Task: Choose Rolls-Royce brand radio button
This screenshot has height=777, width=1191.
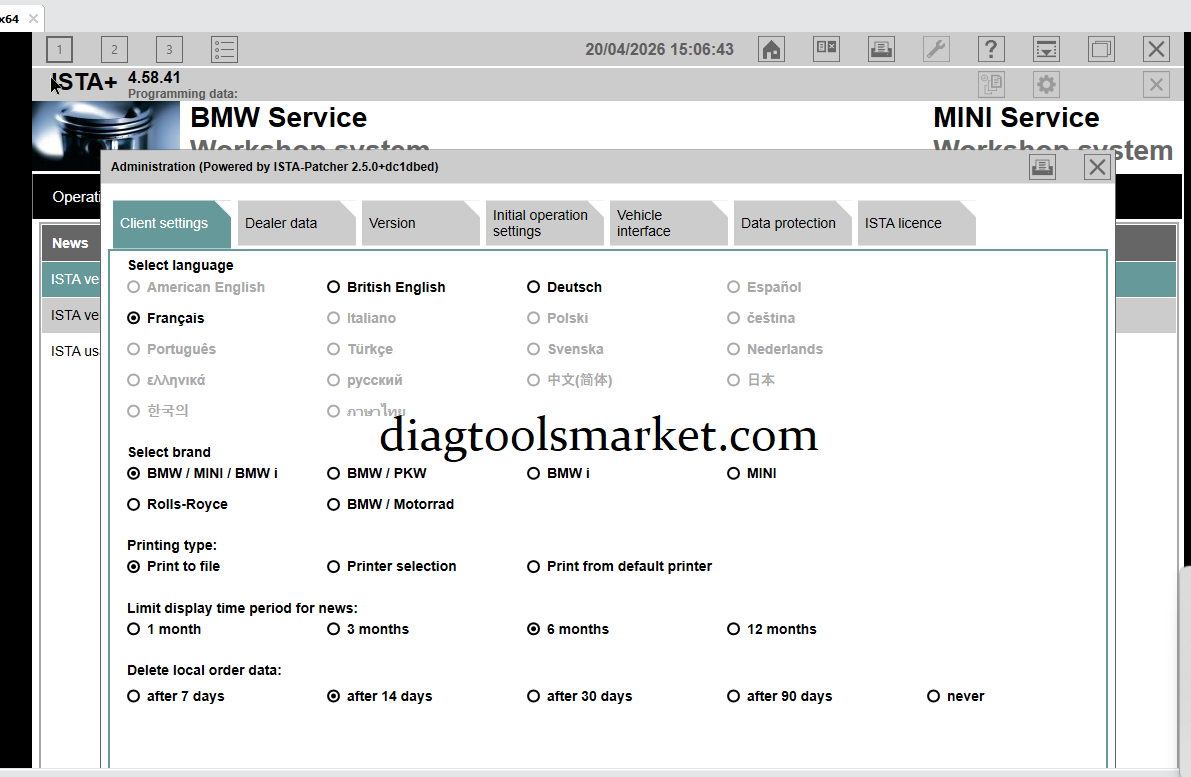Action: [134, 505]
